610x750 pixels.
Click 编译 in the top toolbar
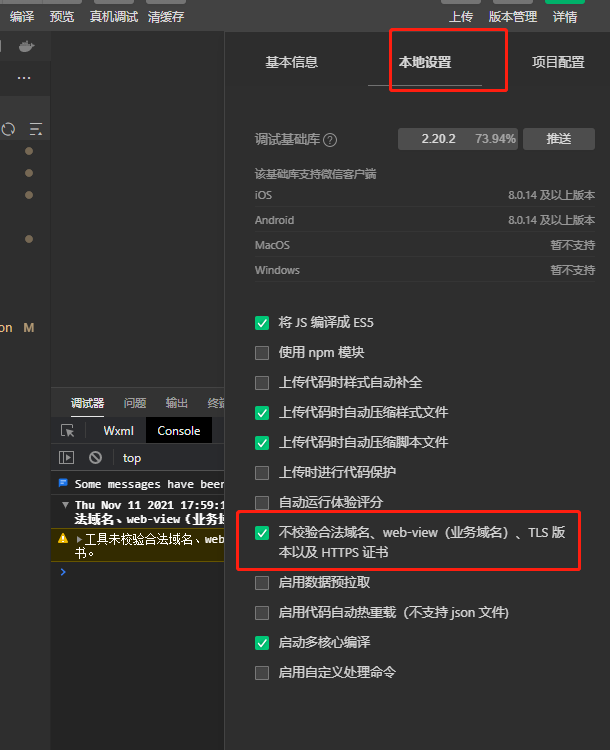tap(22, 17)
